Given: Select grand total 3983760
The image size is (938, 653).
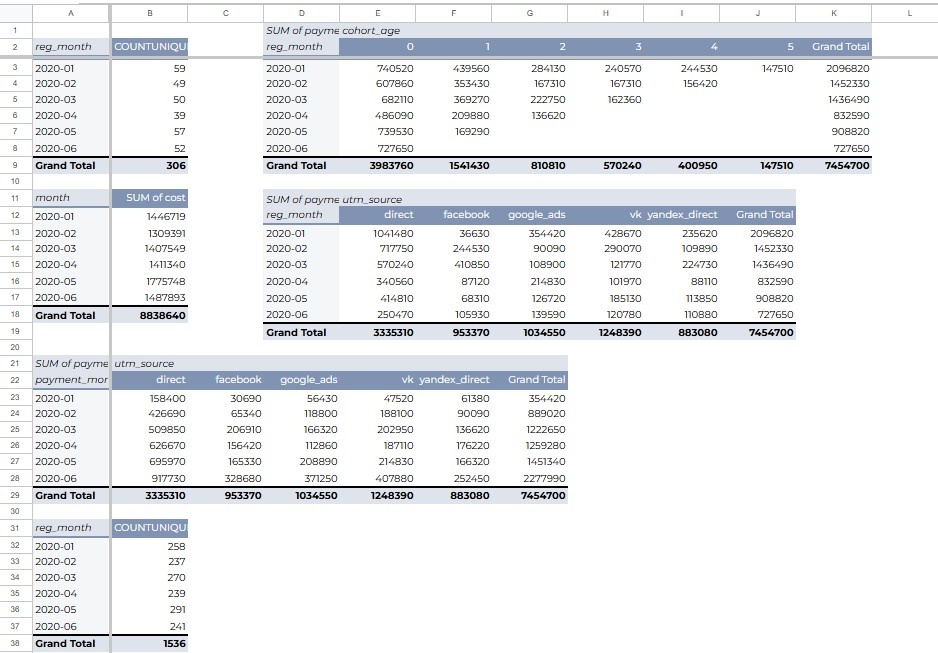Looking at the screenshot, I should (x=377, y=166).
